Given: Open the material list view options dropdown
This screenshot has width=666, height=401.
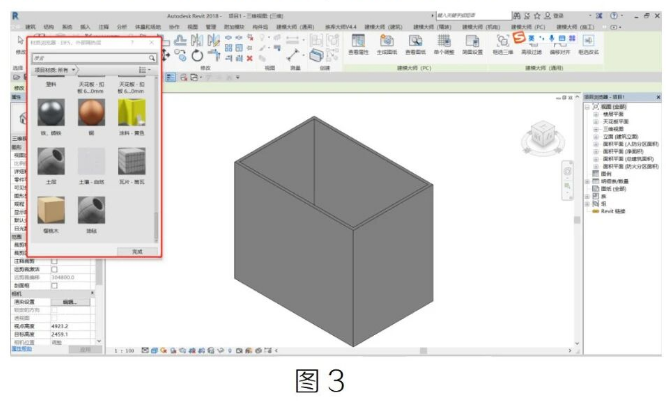Looking at the screenshot, I should click(144, 70).
